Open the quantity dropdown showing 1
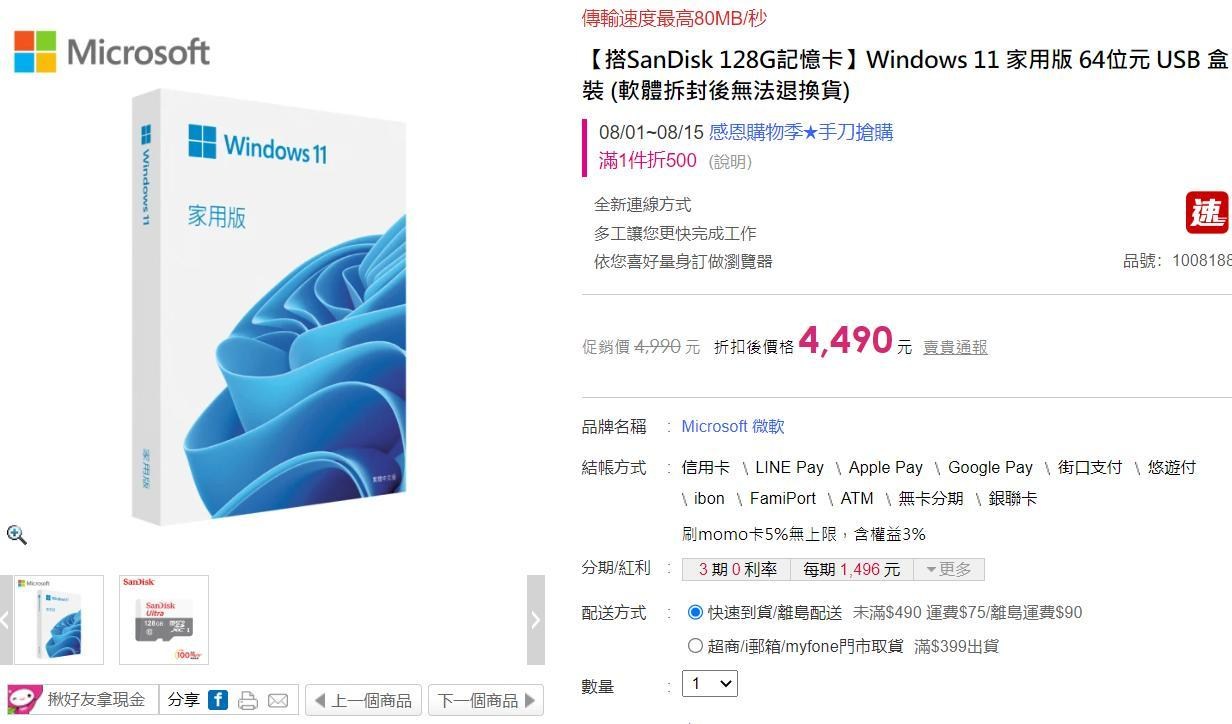Screen dimensions: 1232x724 (709, 684)
